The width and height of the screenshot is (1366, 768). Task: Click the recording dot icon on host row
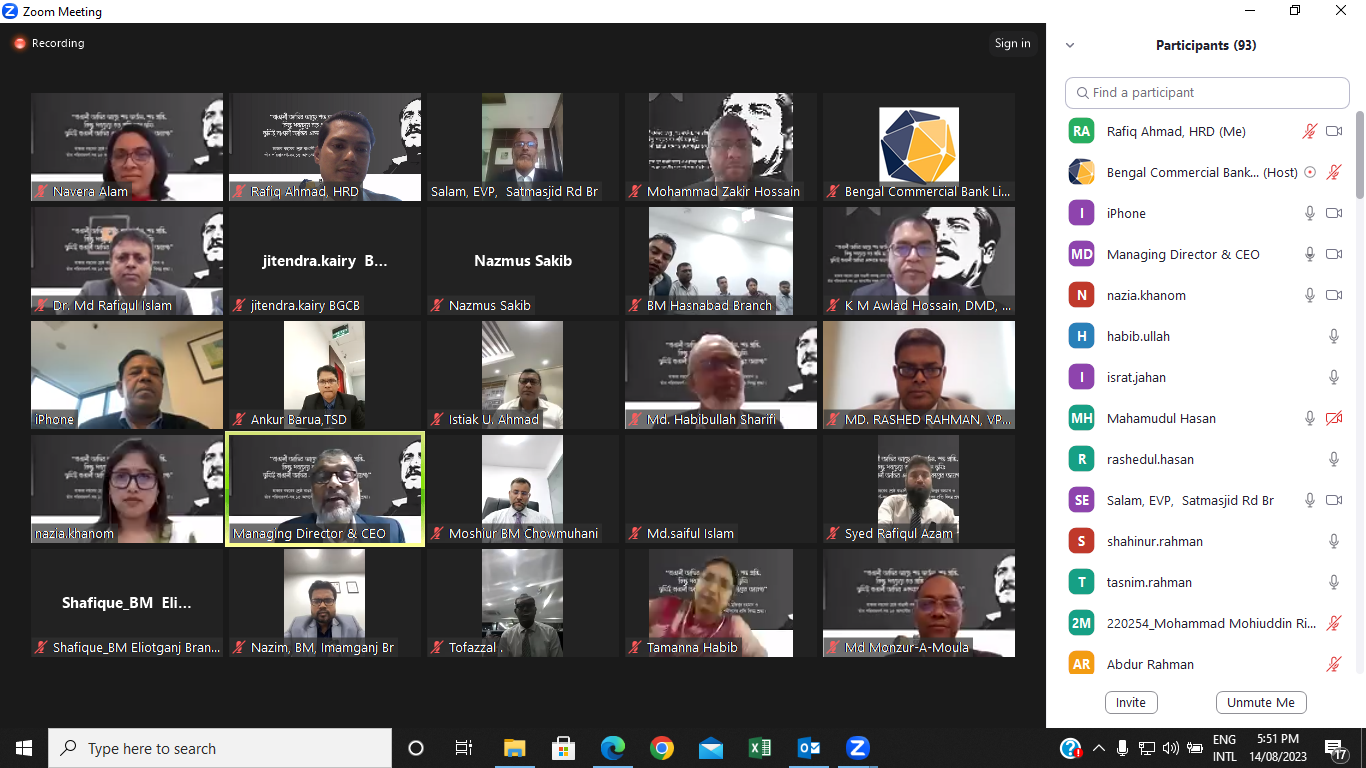coord(1310,172)
